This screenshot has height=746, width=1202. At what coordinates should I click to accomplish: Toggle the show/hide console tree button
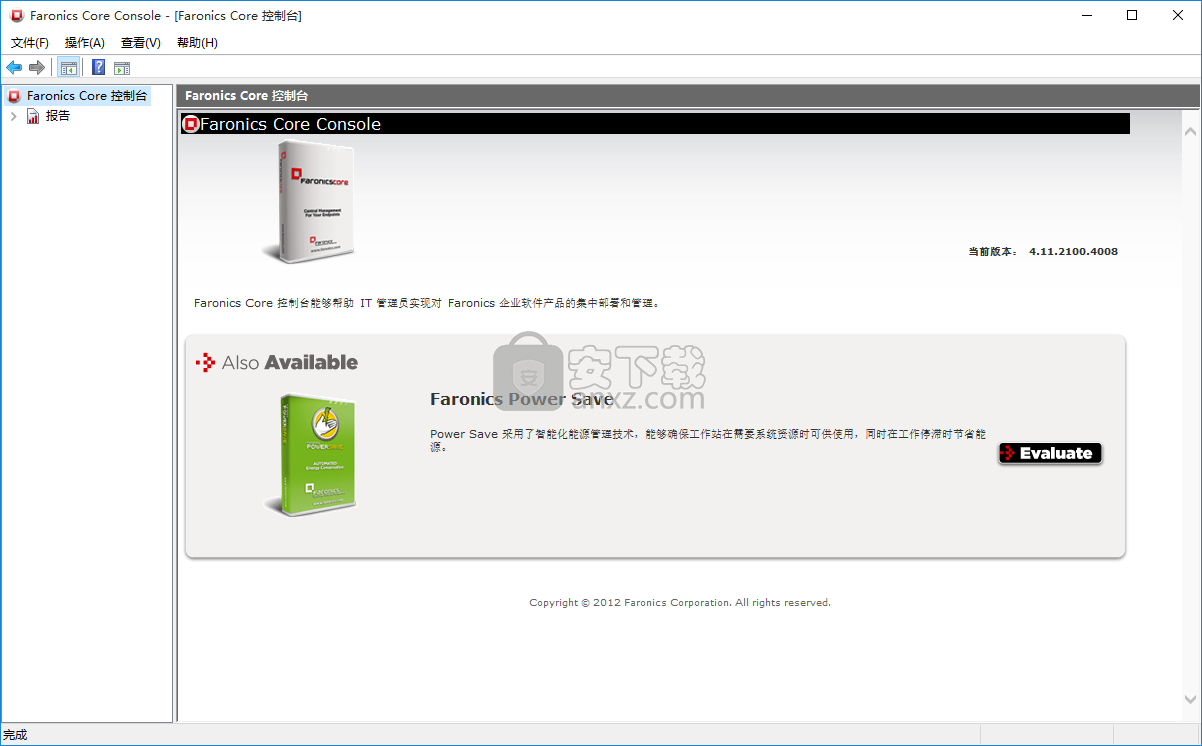pos(69,67)
